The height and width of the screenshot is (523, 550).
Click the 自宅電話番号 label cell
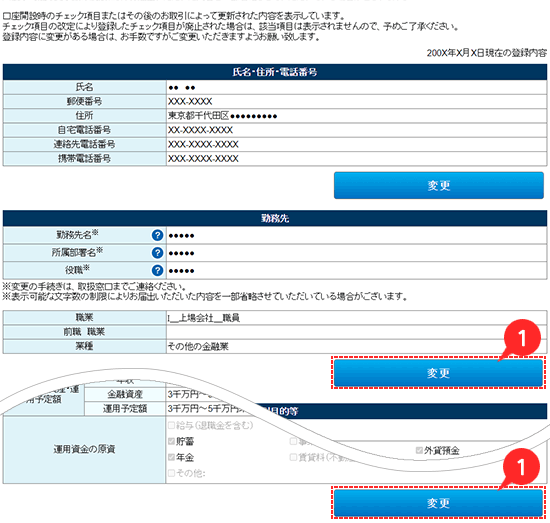tap(84, 130)
